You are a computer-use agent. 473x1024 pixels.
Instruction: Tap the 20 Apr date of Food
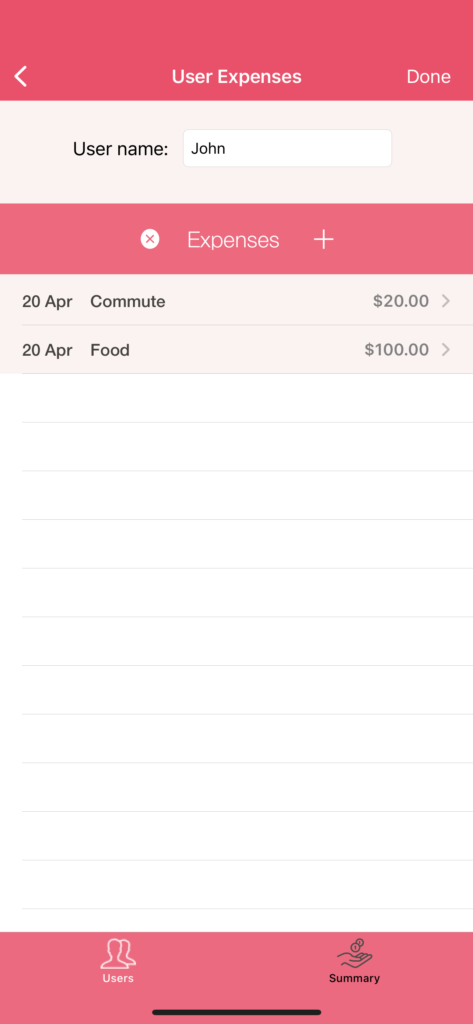[x=47, y=349]
